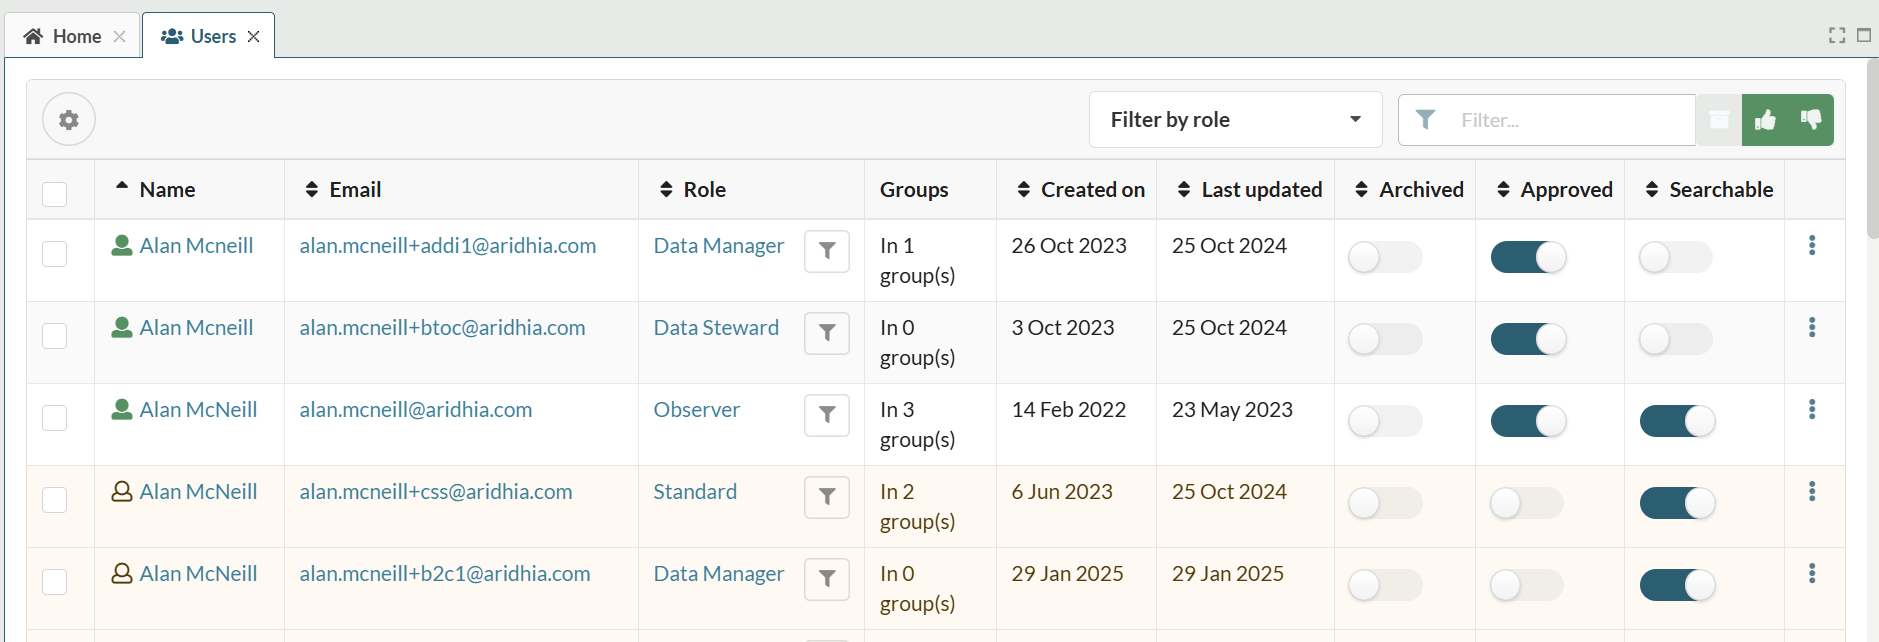Open the Filter by role dropdown
This screenshot has width=1879, height=642.
1235,120
